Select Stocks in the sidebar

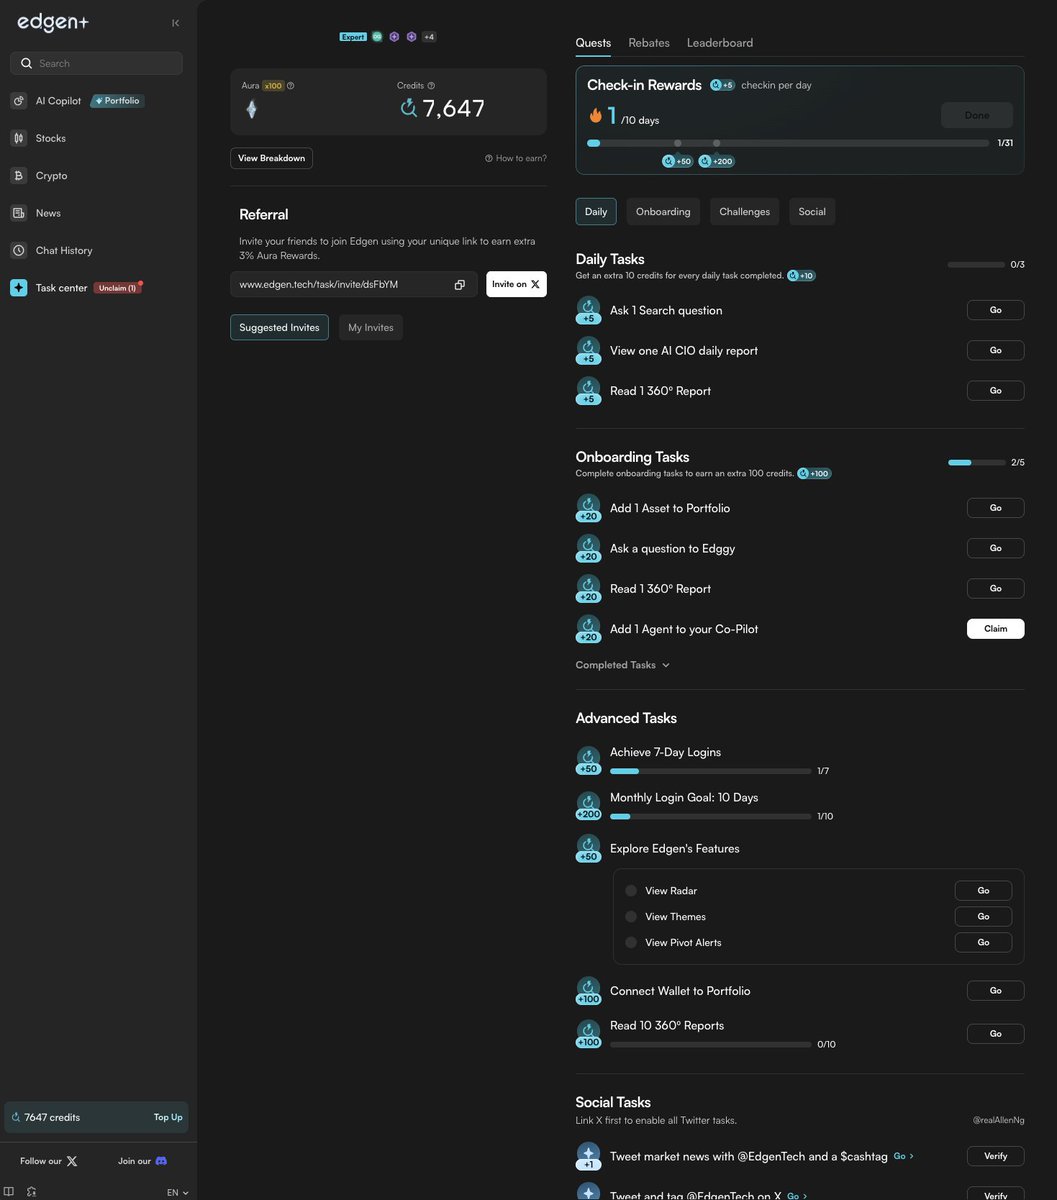point(47,137)
